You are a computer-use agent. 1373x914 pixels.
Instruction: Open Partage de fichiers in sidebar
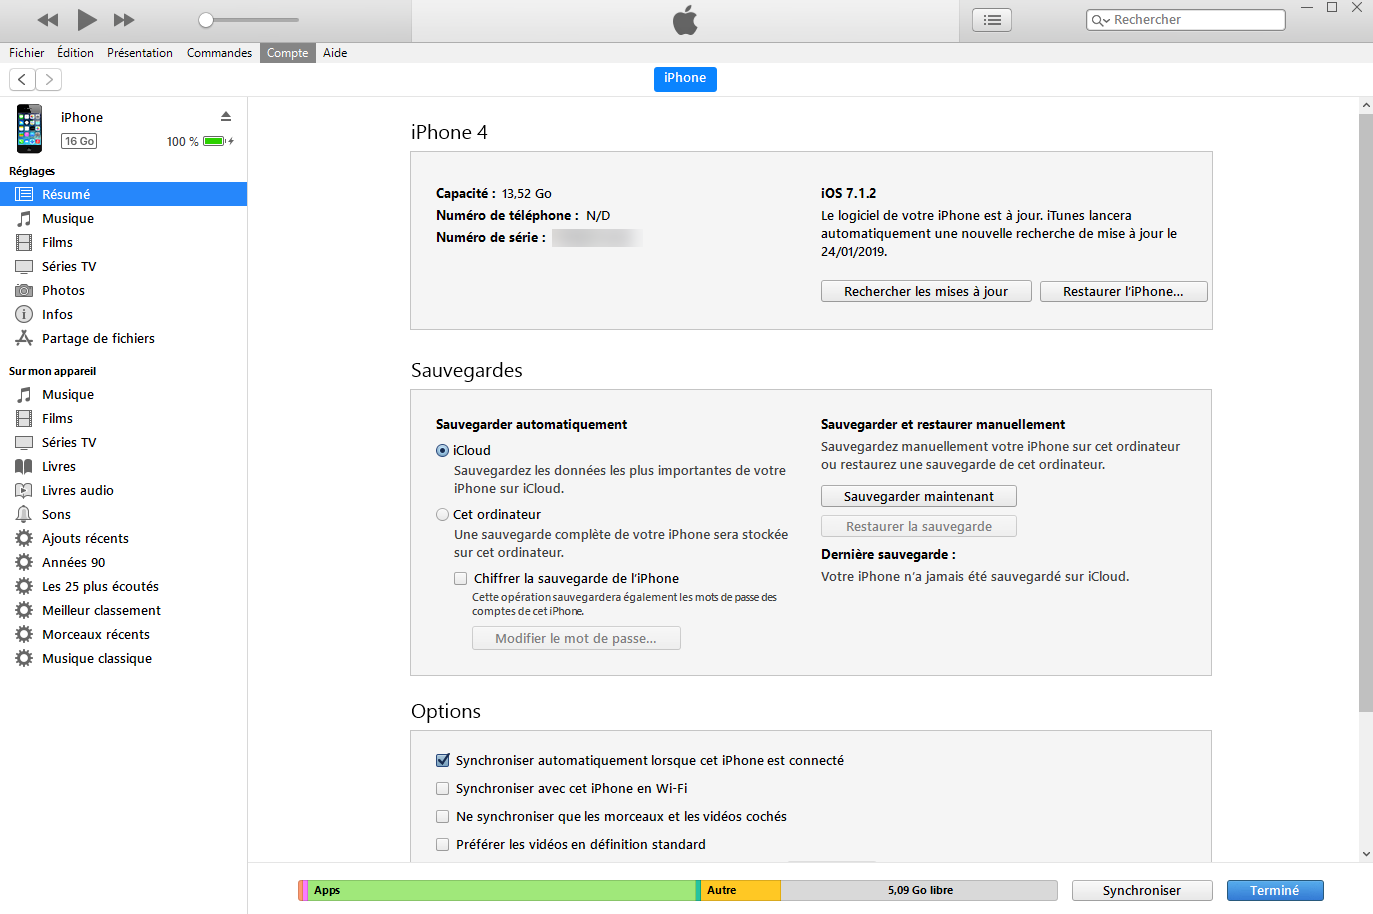tap(98, 338)
